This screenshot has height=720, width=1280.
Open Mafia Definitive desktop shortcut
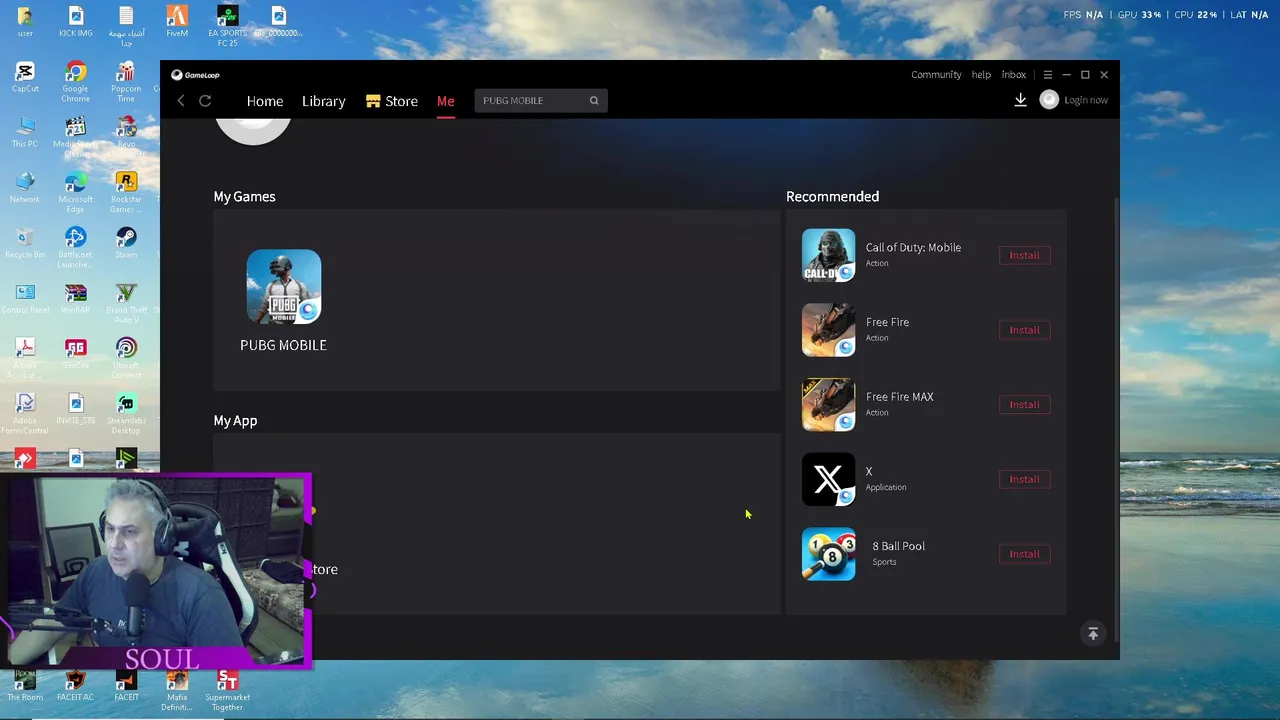click(x=177, y=690)
